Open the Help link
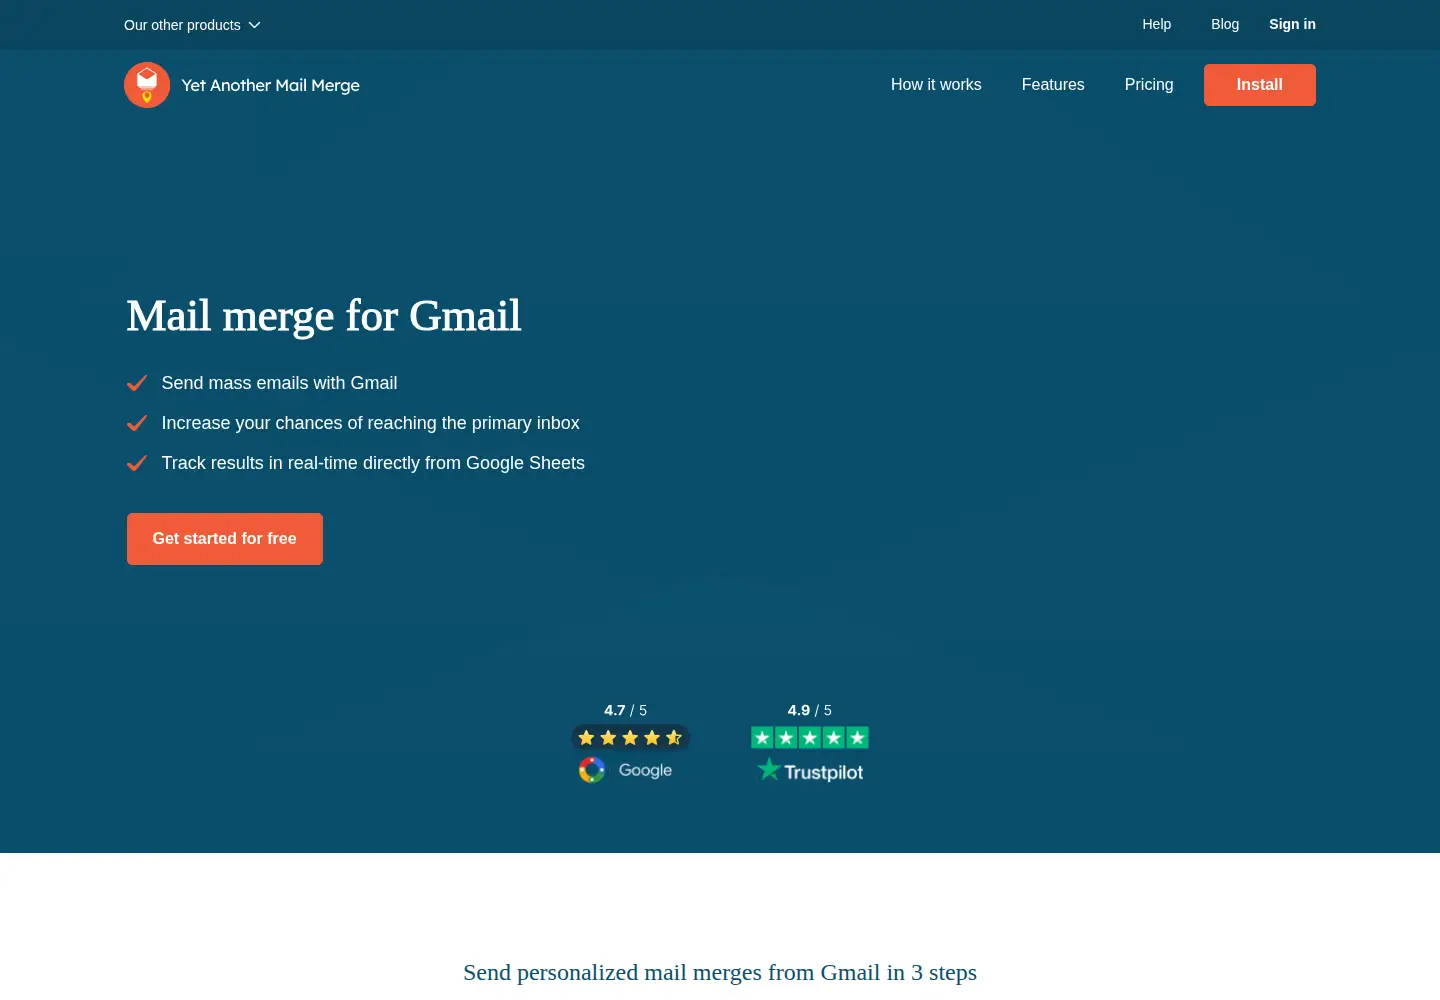This screenshot has width=1440, height=1000. point(1157,24)
